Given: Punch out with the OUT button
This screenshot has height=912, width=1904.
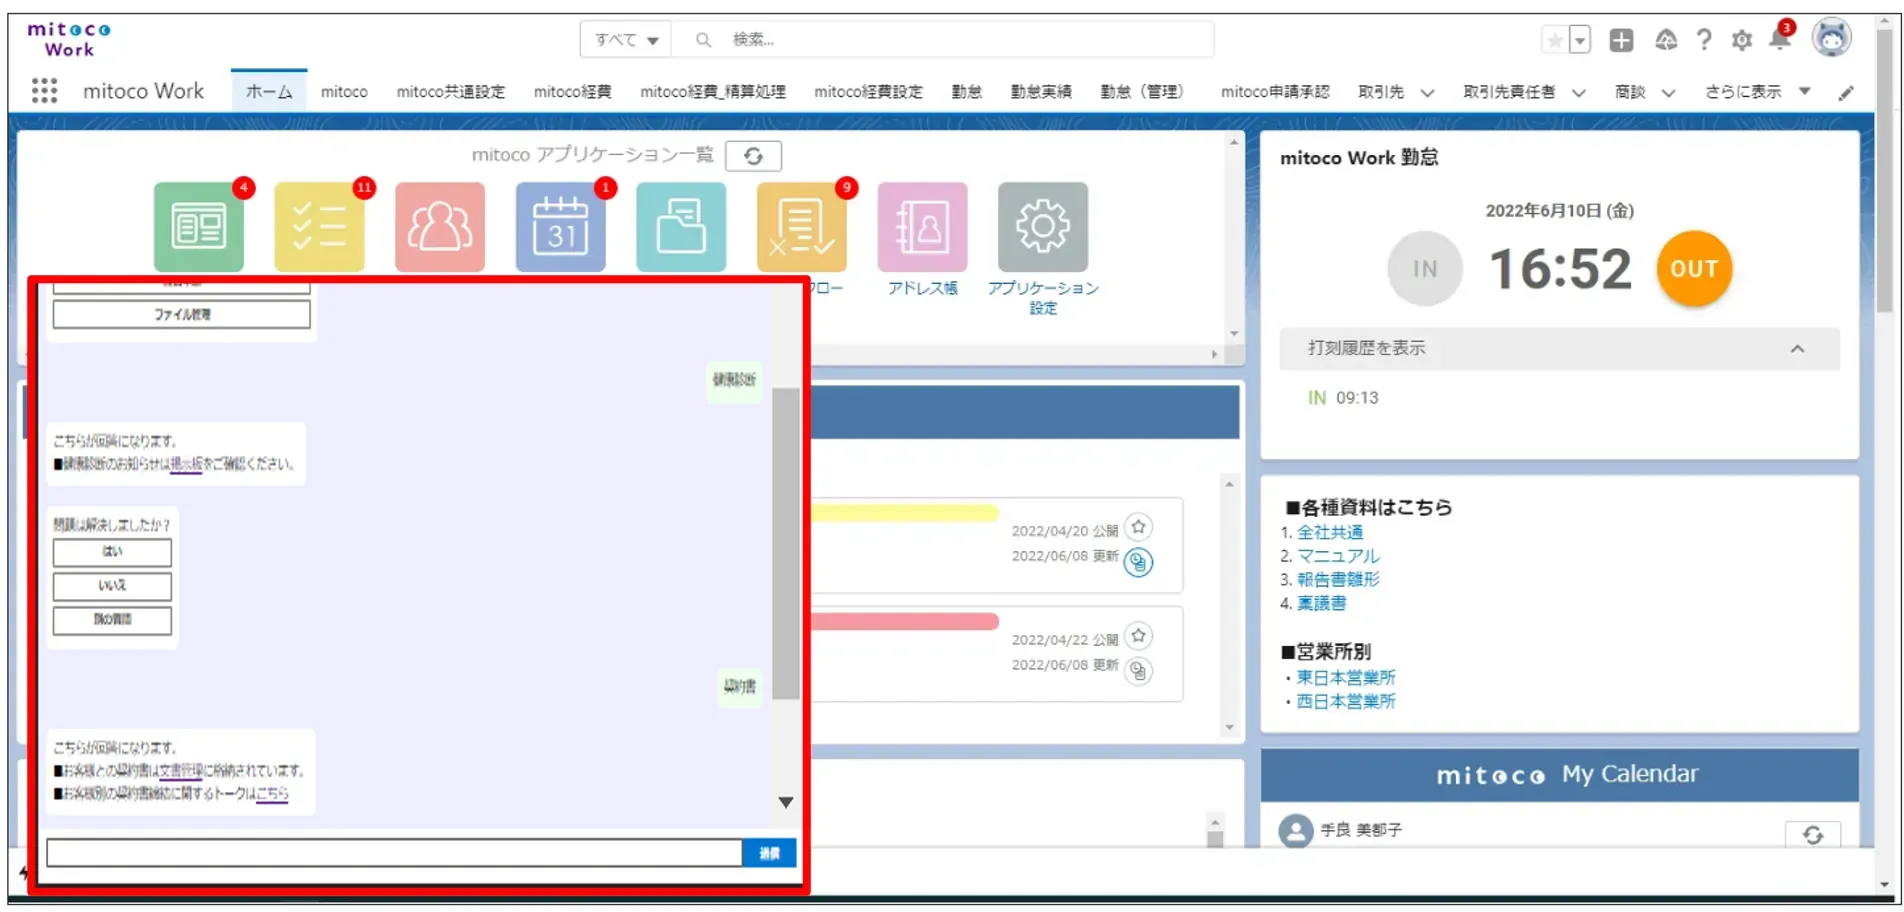Looking at the screenshot, I should pos(1694,268).
